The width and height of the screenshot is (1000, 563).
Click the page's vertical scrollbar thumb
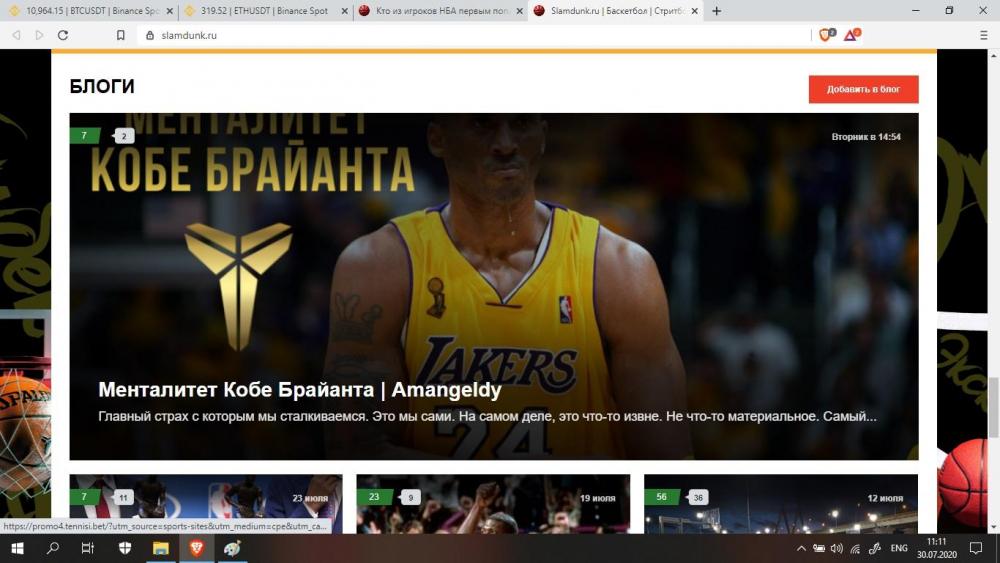(993, 407)
